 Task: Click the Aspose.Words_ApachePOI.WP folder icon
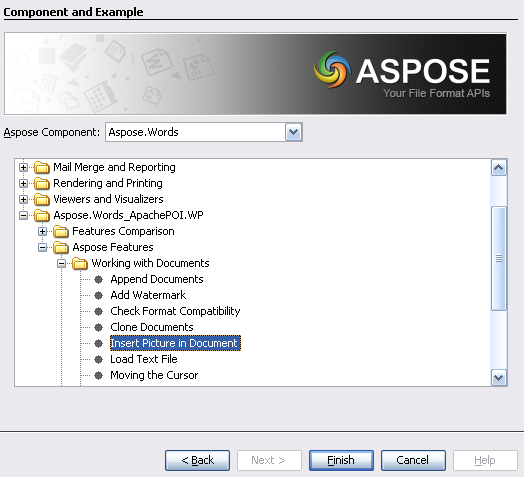coord(42,215)
